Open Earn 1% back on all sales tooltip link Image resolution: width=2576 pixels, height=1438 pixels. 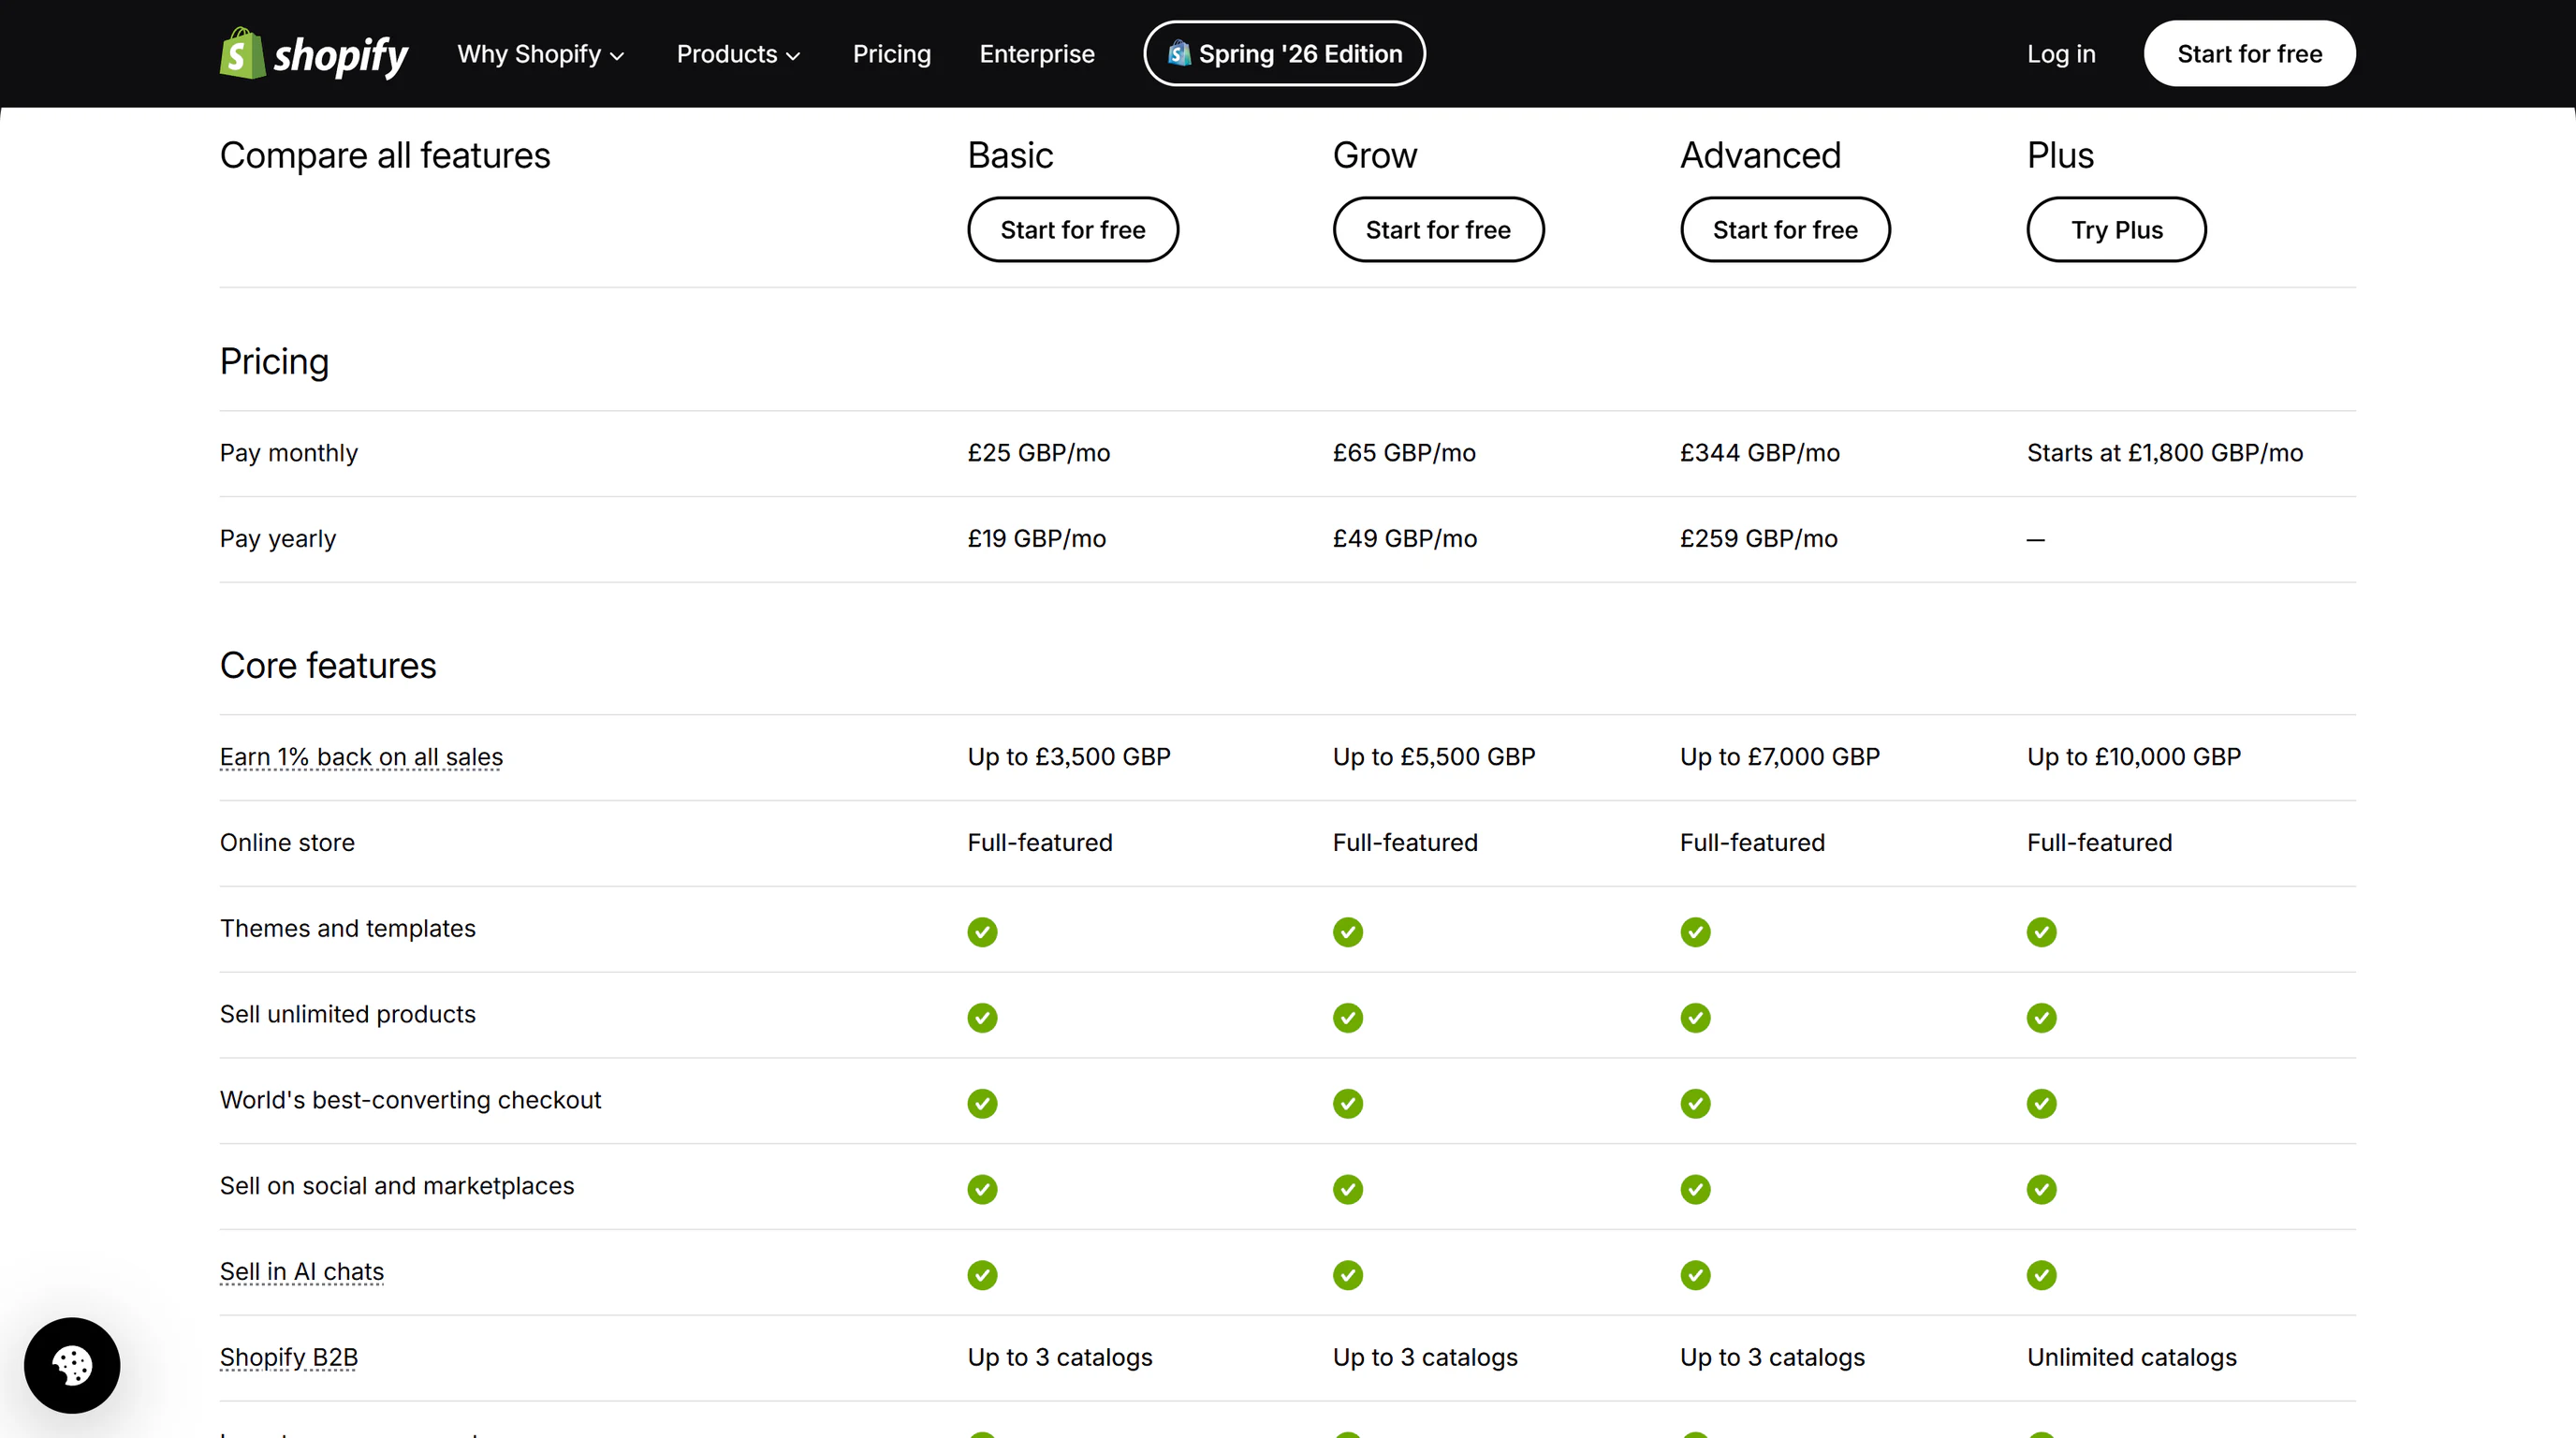point(361,757)
